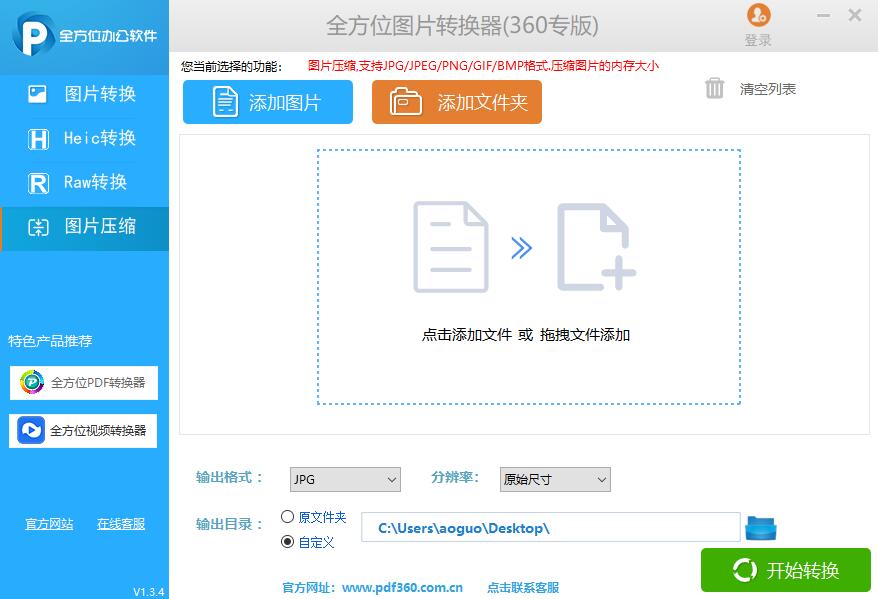
Task: Click the V1.3.4 version label
Action: (x=148, y=592)
